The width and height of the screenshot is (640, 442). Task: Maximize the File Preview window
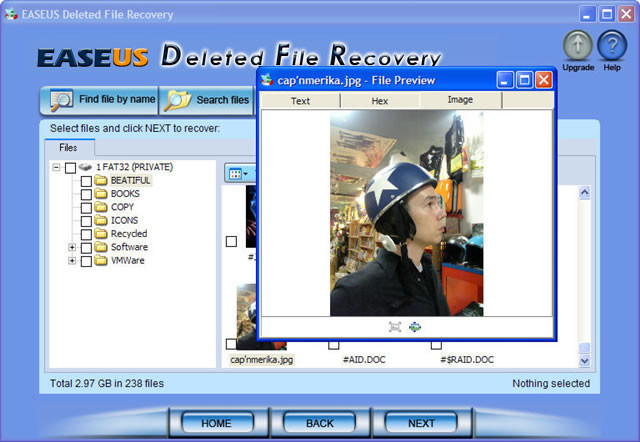(x=524, y=80)
